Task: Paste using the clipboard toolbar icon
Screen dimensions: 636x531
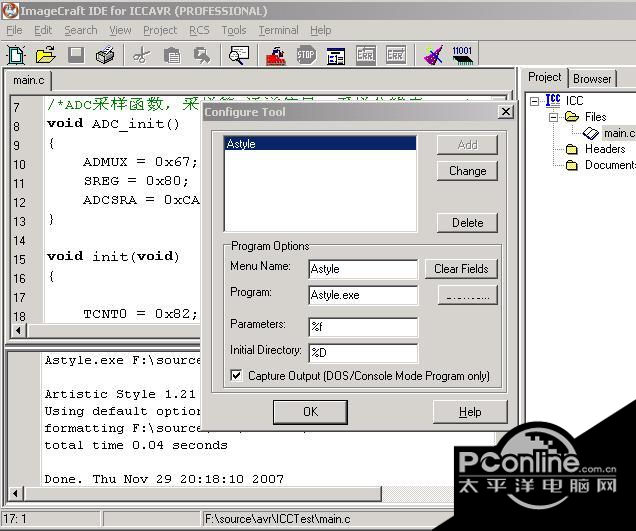Action: tap(172, 55)
